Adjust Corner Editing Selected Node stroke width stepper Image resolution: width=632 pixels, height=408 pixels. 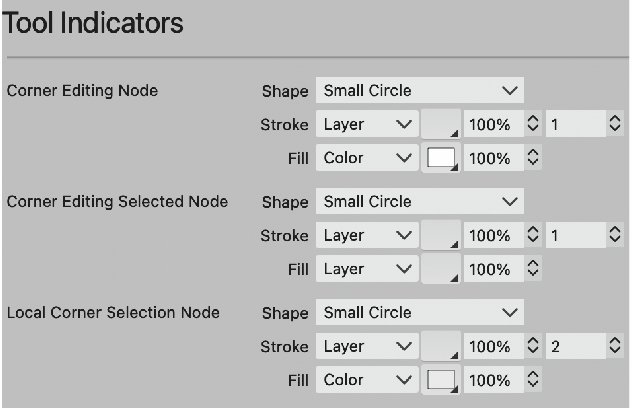(x=615, y=234)
